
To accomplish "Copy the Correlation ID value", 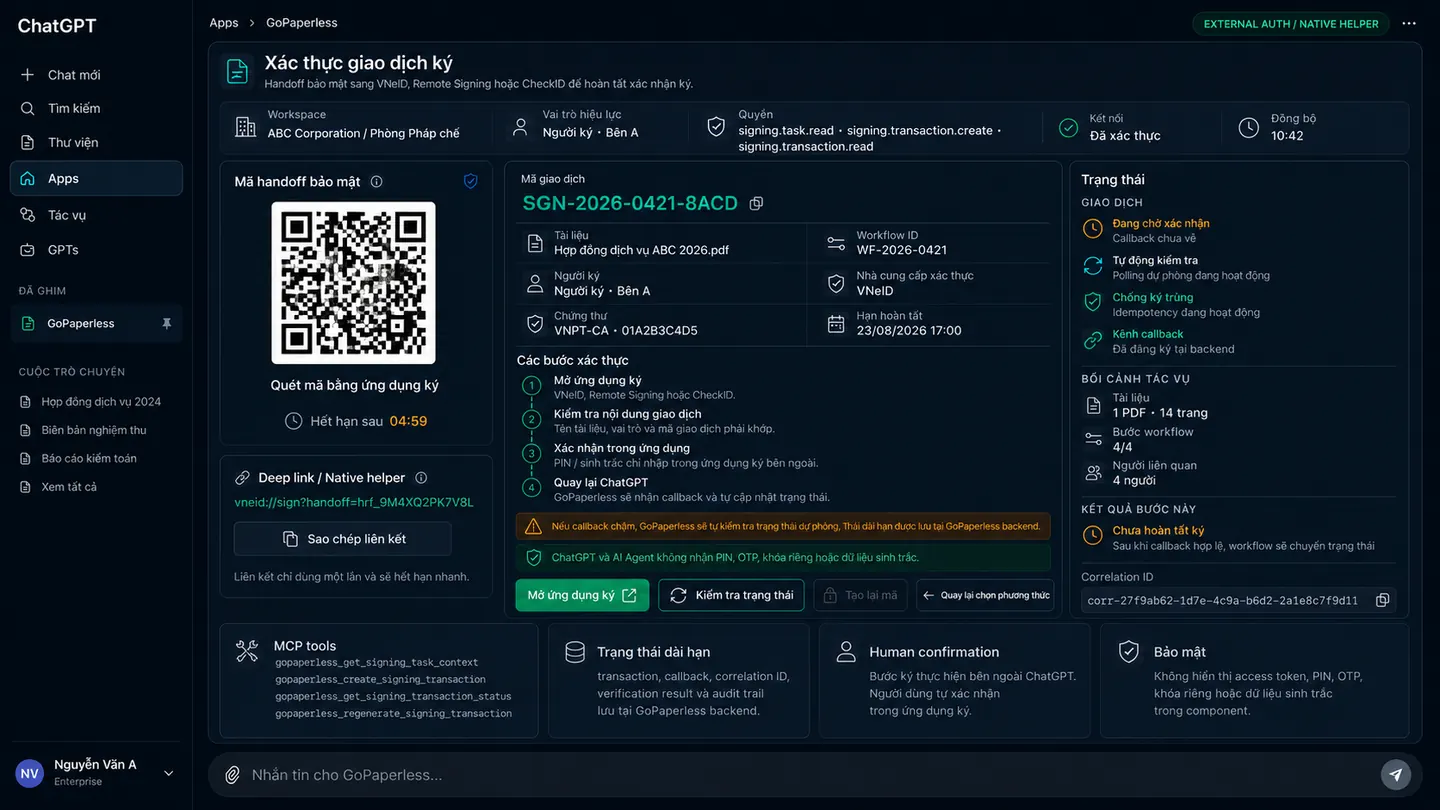I will [1382, 600].
